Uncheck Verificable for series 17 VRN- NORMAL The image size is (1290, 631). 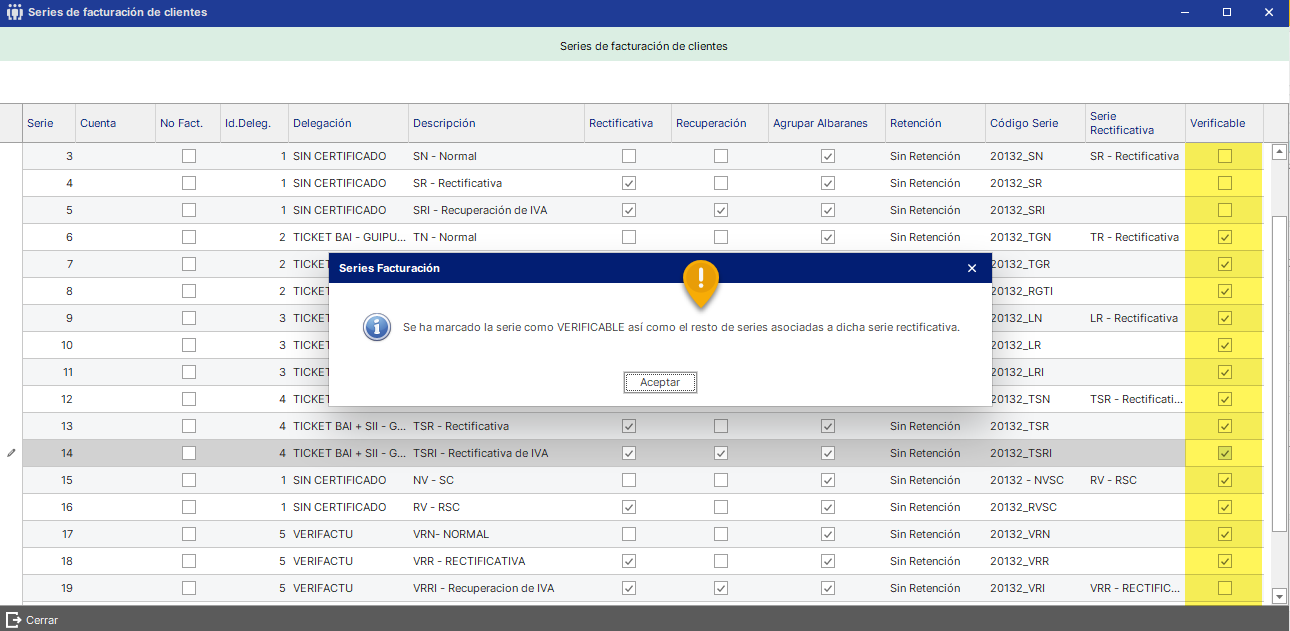pyautogui.click(x=1225, y=534)
